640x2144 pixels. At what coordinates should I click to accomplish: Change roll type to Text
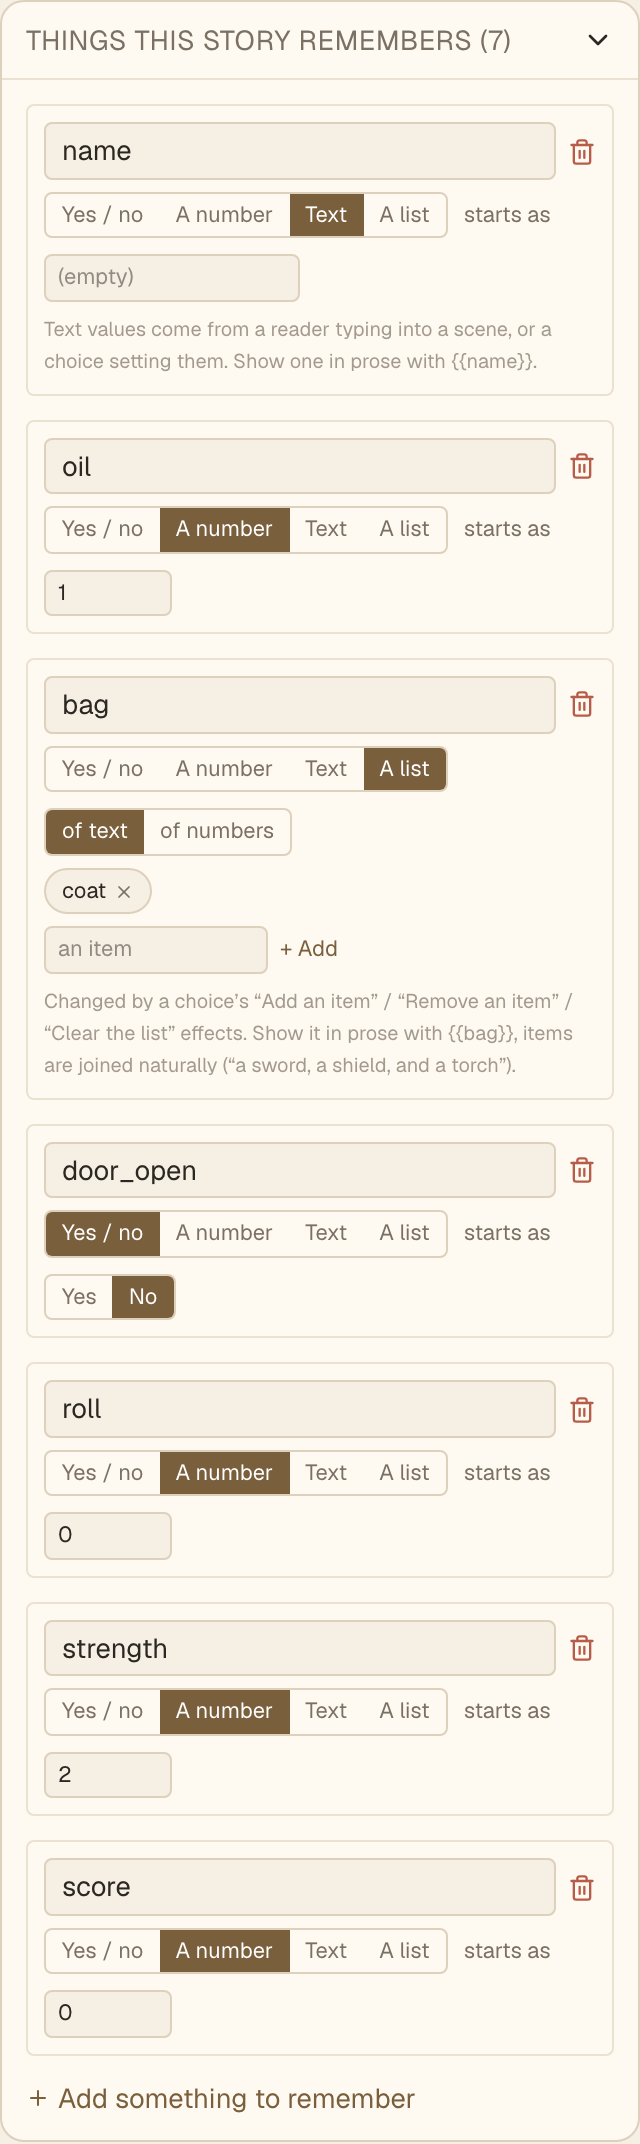tap(326, 1473)
